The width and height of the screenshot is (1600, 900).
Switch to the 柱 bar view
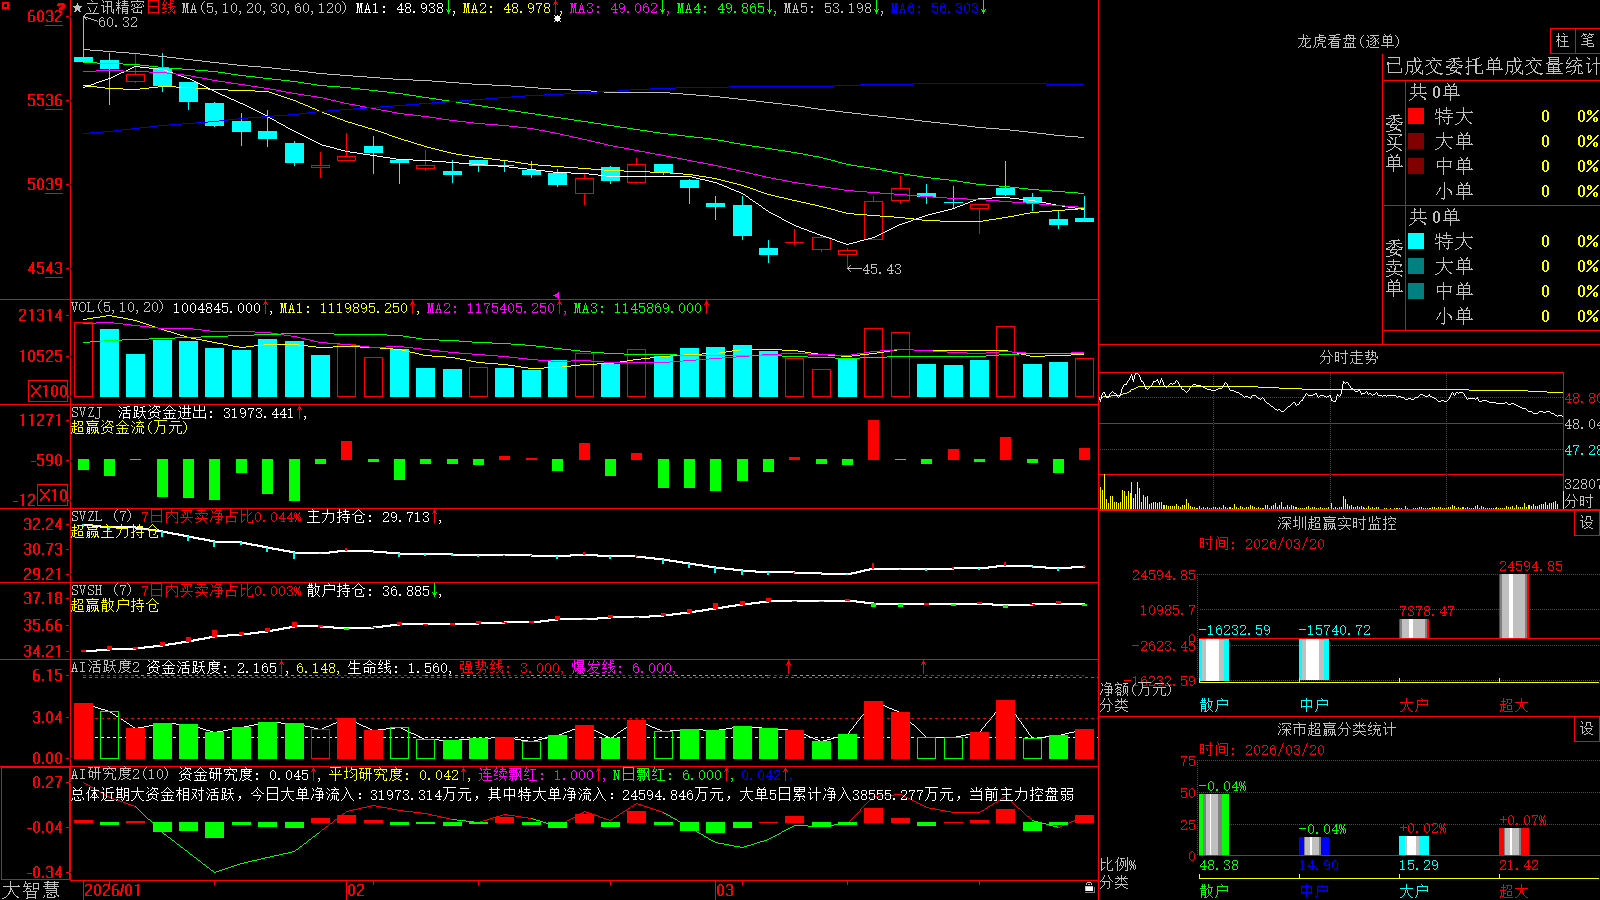coord(1562,40)
